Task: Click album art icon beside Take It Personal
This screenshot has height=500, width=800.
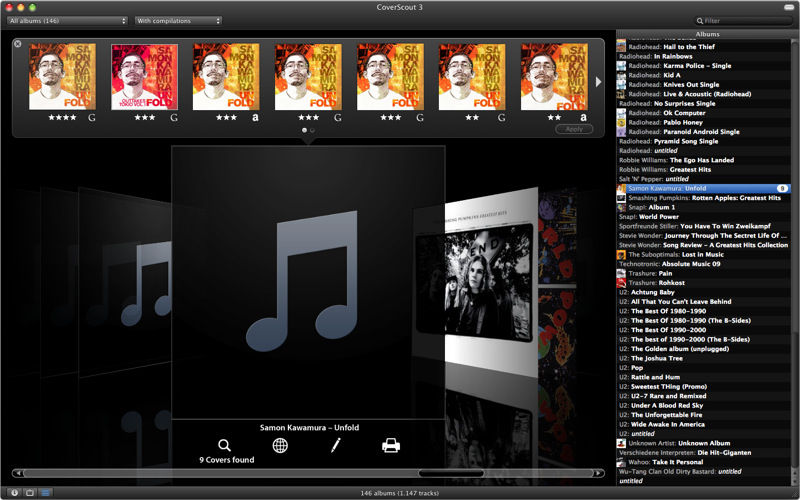Action: tap(621, 462)
